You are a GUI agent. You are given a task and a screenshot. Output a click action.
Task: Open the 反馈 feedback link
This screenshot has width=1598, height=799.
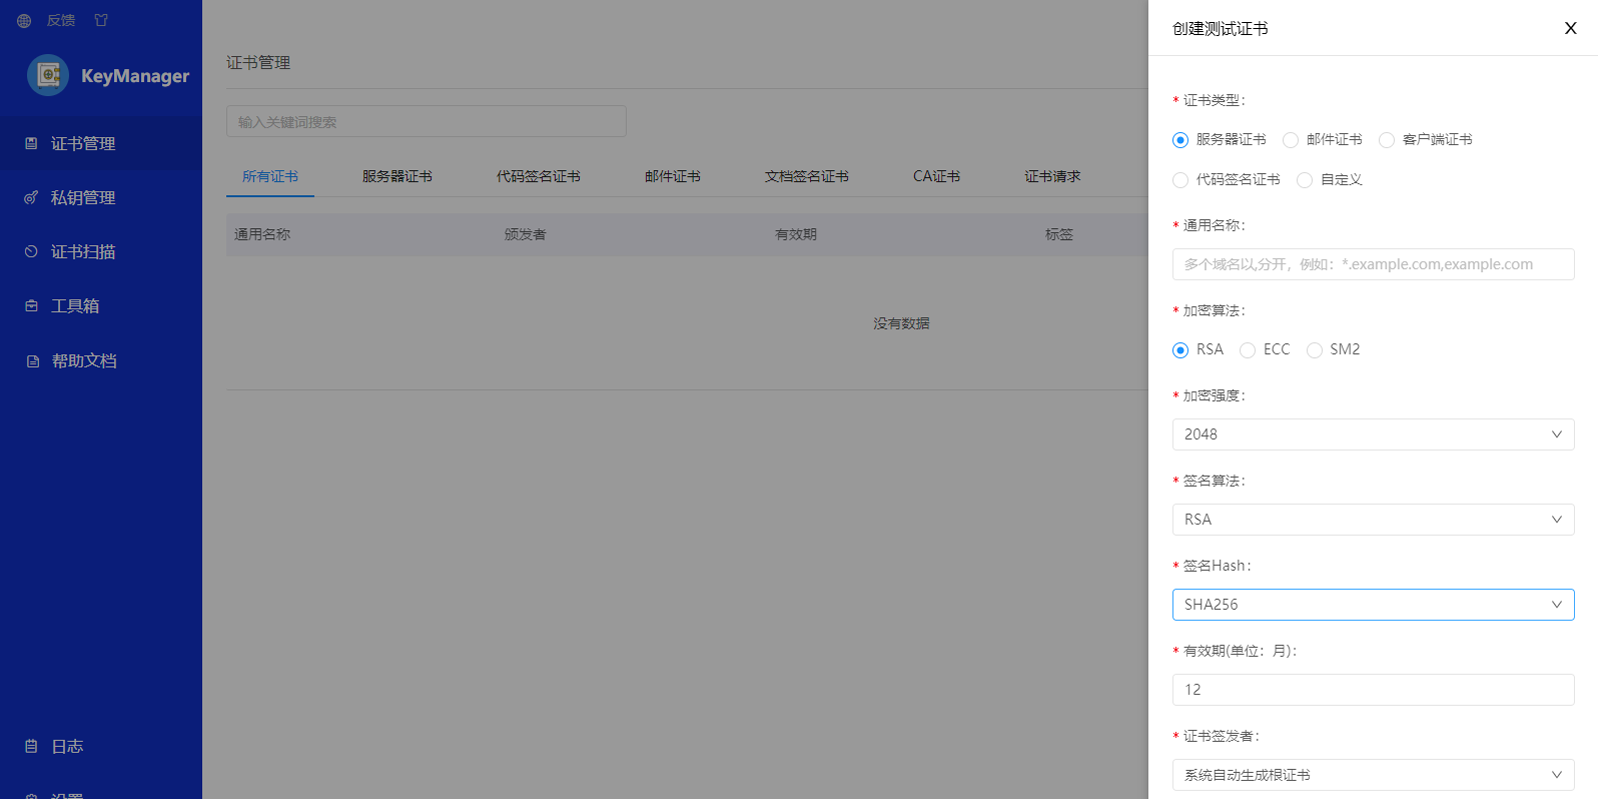point(61,20)
